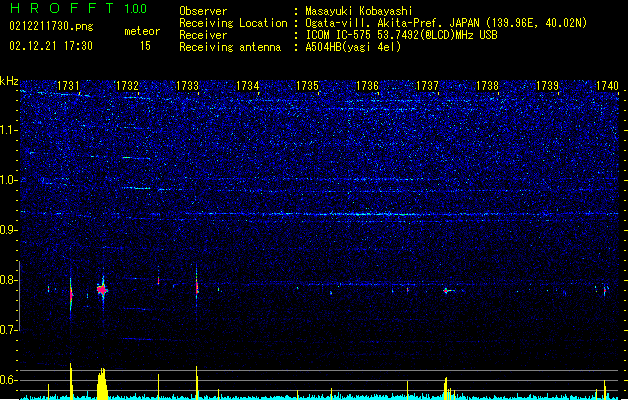Click the version number 1.00
The height and width of the screenshot is (400, 629).
pos(136,9)
